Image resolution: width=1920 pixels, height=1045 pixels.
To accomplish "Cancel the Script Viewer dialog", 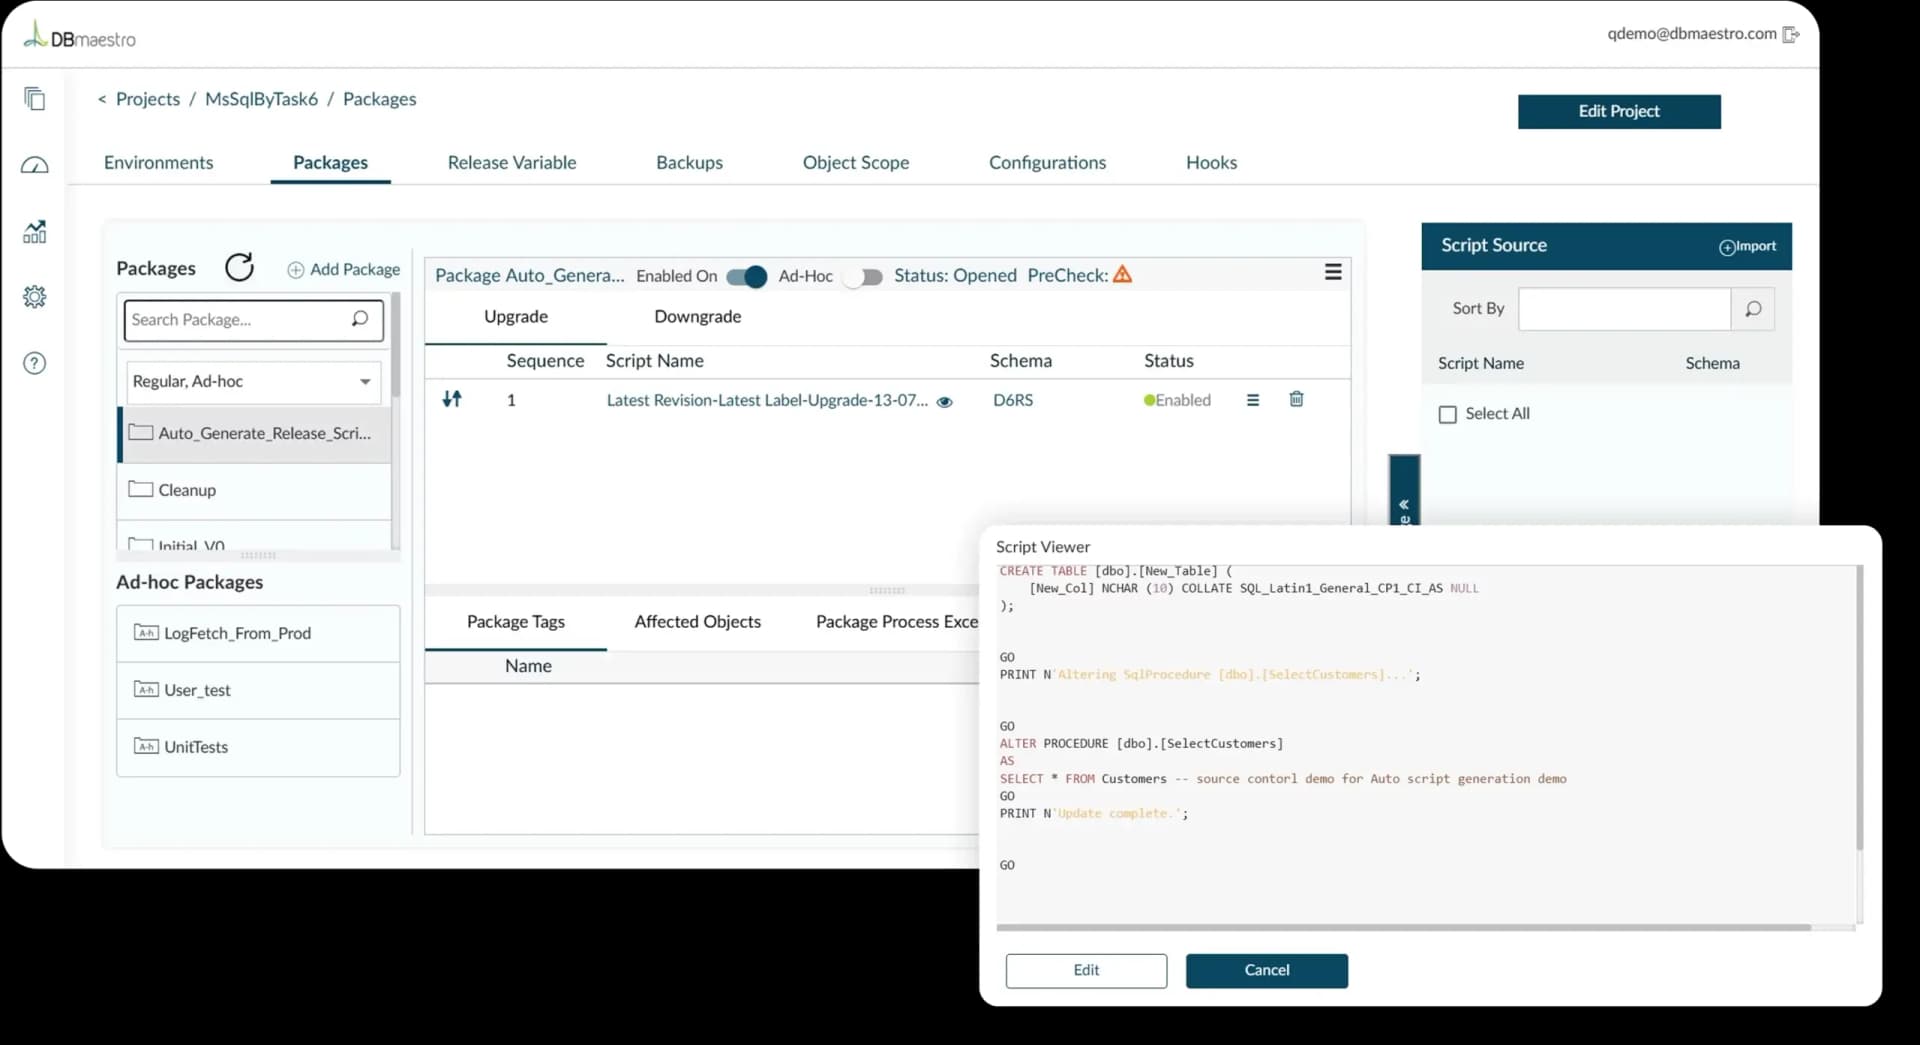I will coord(1266,970).
